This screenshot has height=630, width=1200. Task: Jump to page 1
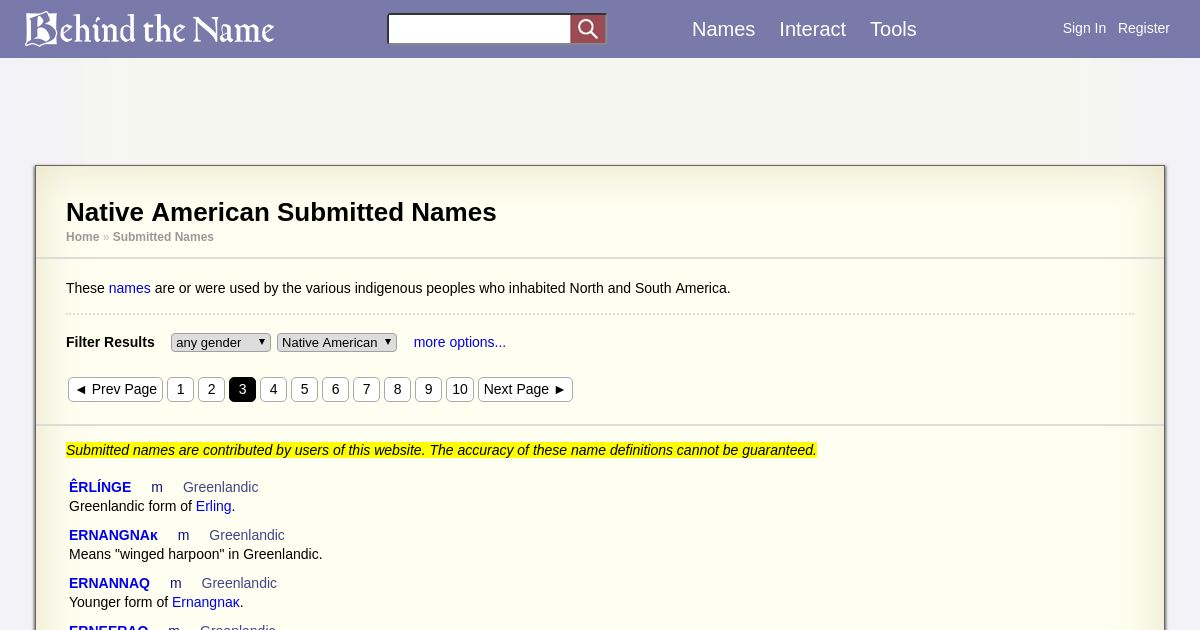click(180, 389)
